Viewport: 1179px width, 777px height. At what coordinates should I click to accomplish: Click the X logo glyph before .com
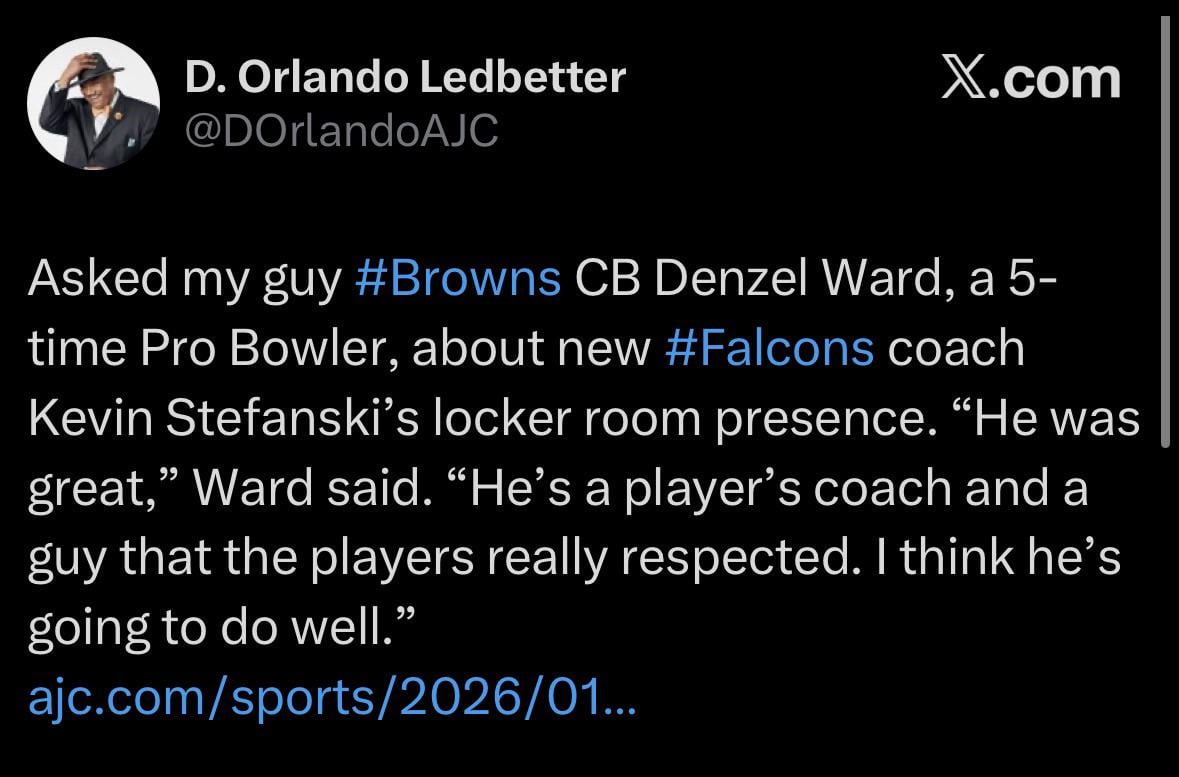pos(963,75)
